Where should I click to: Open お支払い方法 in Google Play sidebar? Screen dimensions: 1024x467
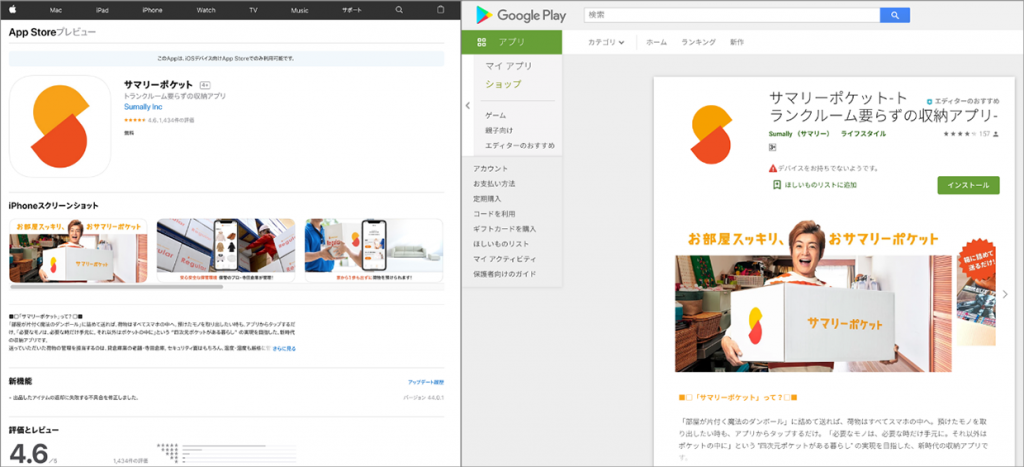(x=494, y=184)
